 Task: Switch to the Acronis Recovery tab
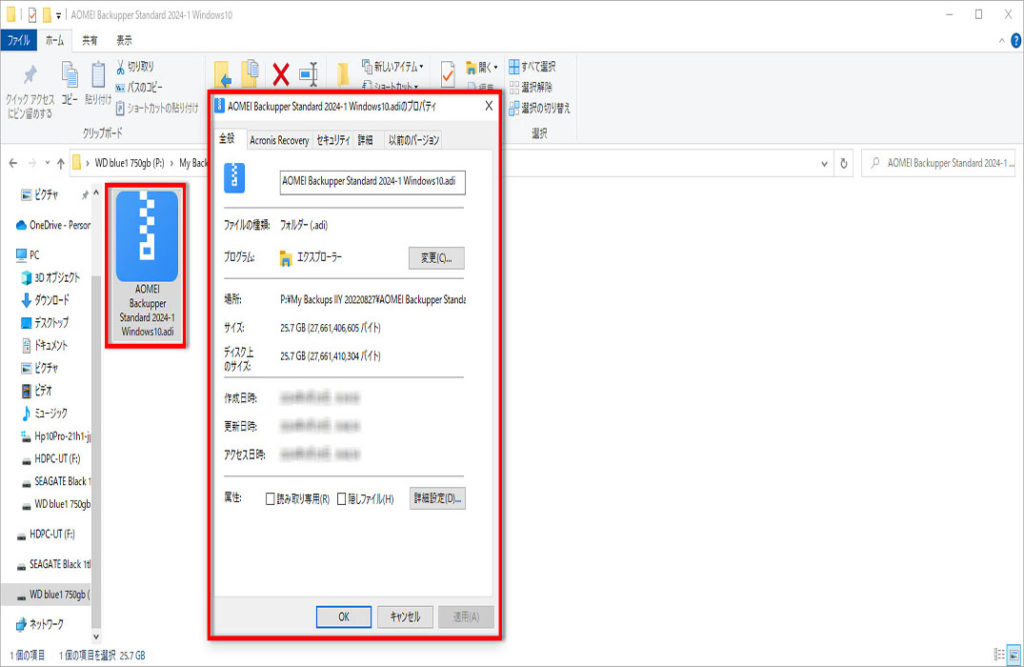tap(278, 141)
